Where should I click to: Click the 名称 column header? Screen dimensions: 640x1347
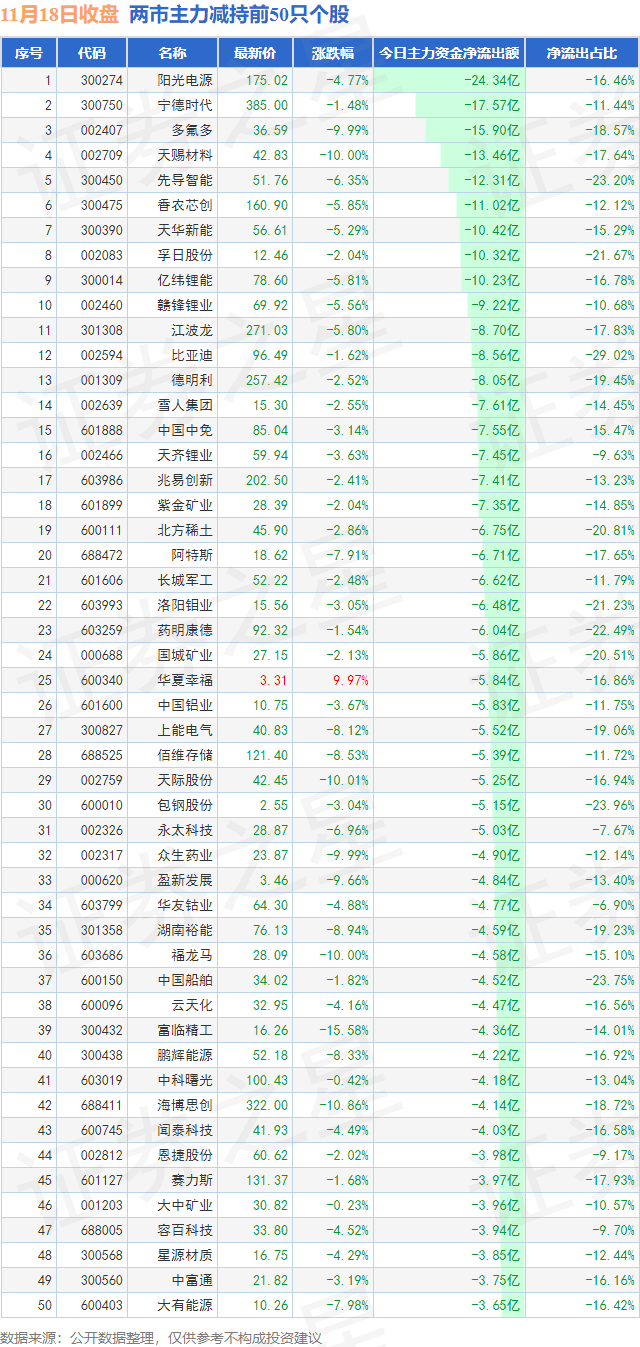click(171, 53)
